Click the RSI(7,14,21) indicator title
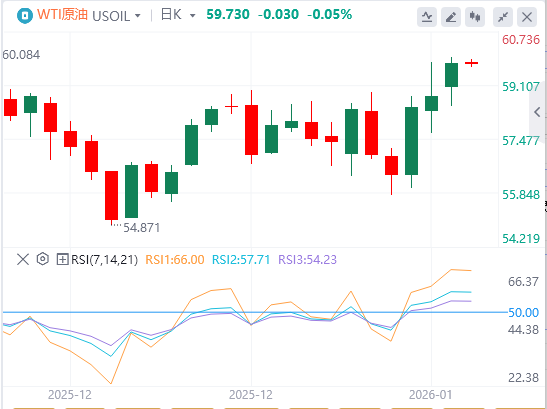 tap(104, 260)
